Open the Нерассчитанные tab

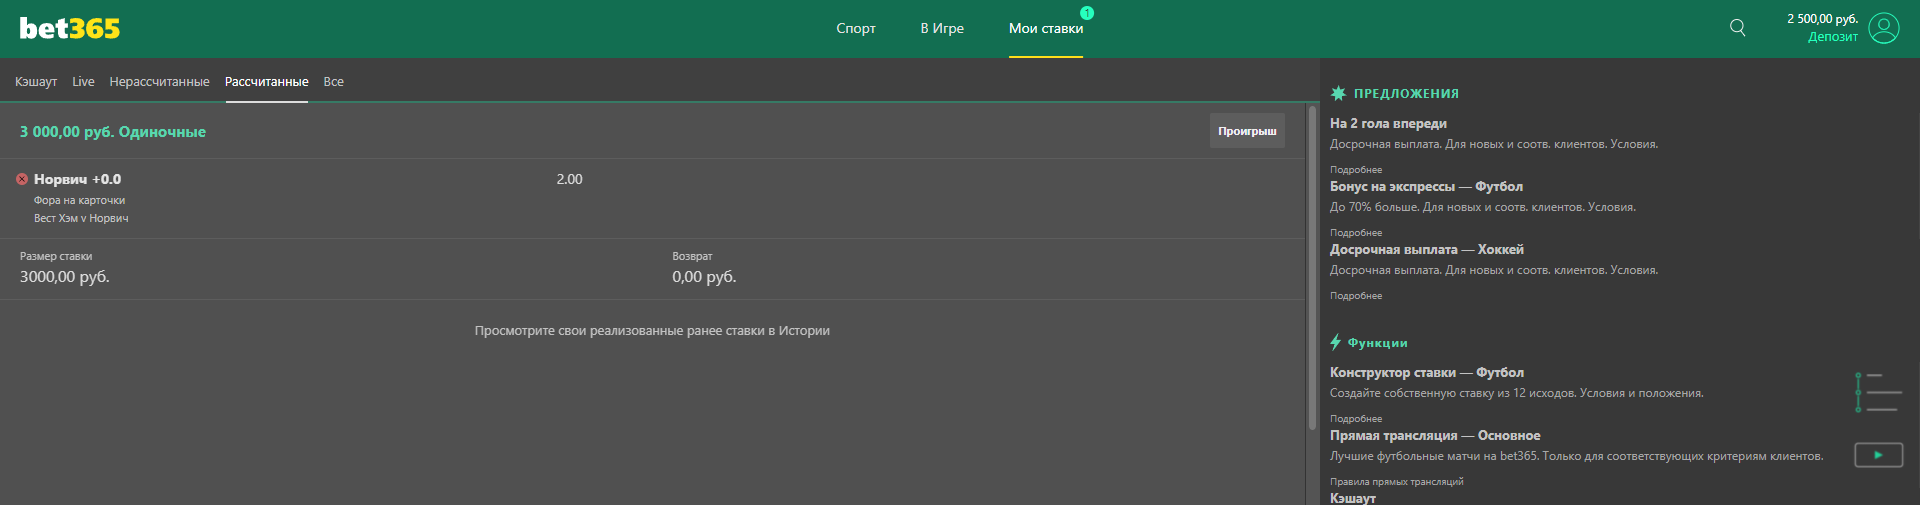(x=159, y=82)
